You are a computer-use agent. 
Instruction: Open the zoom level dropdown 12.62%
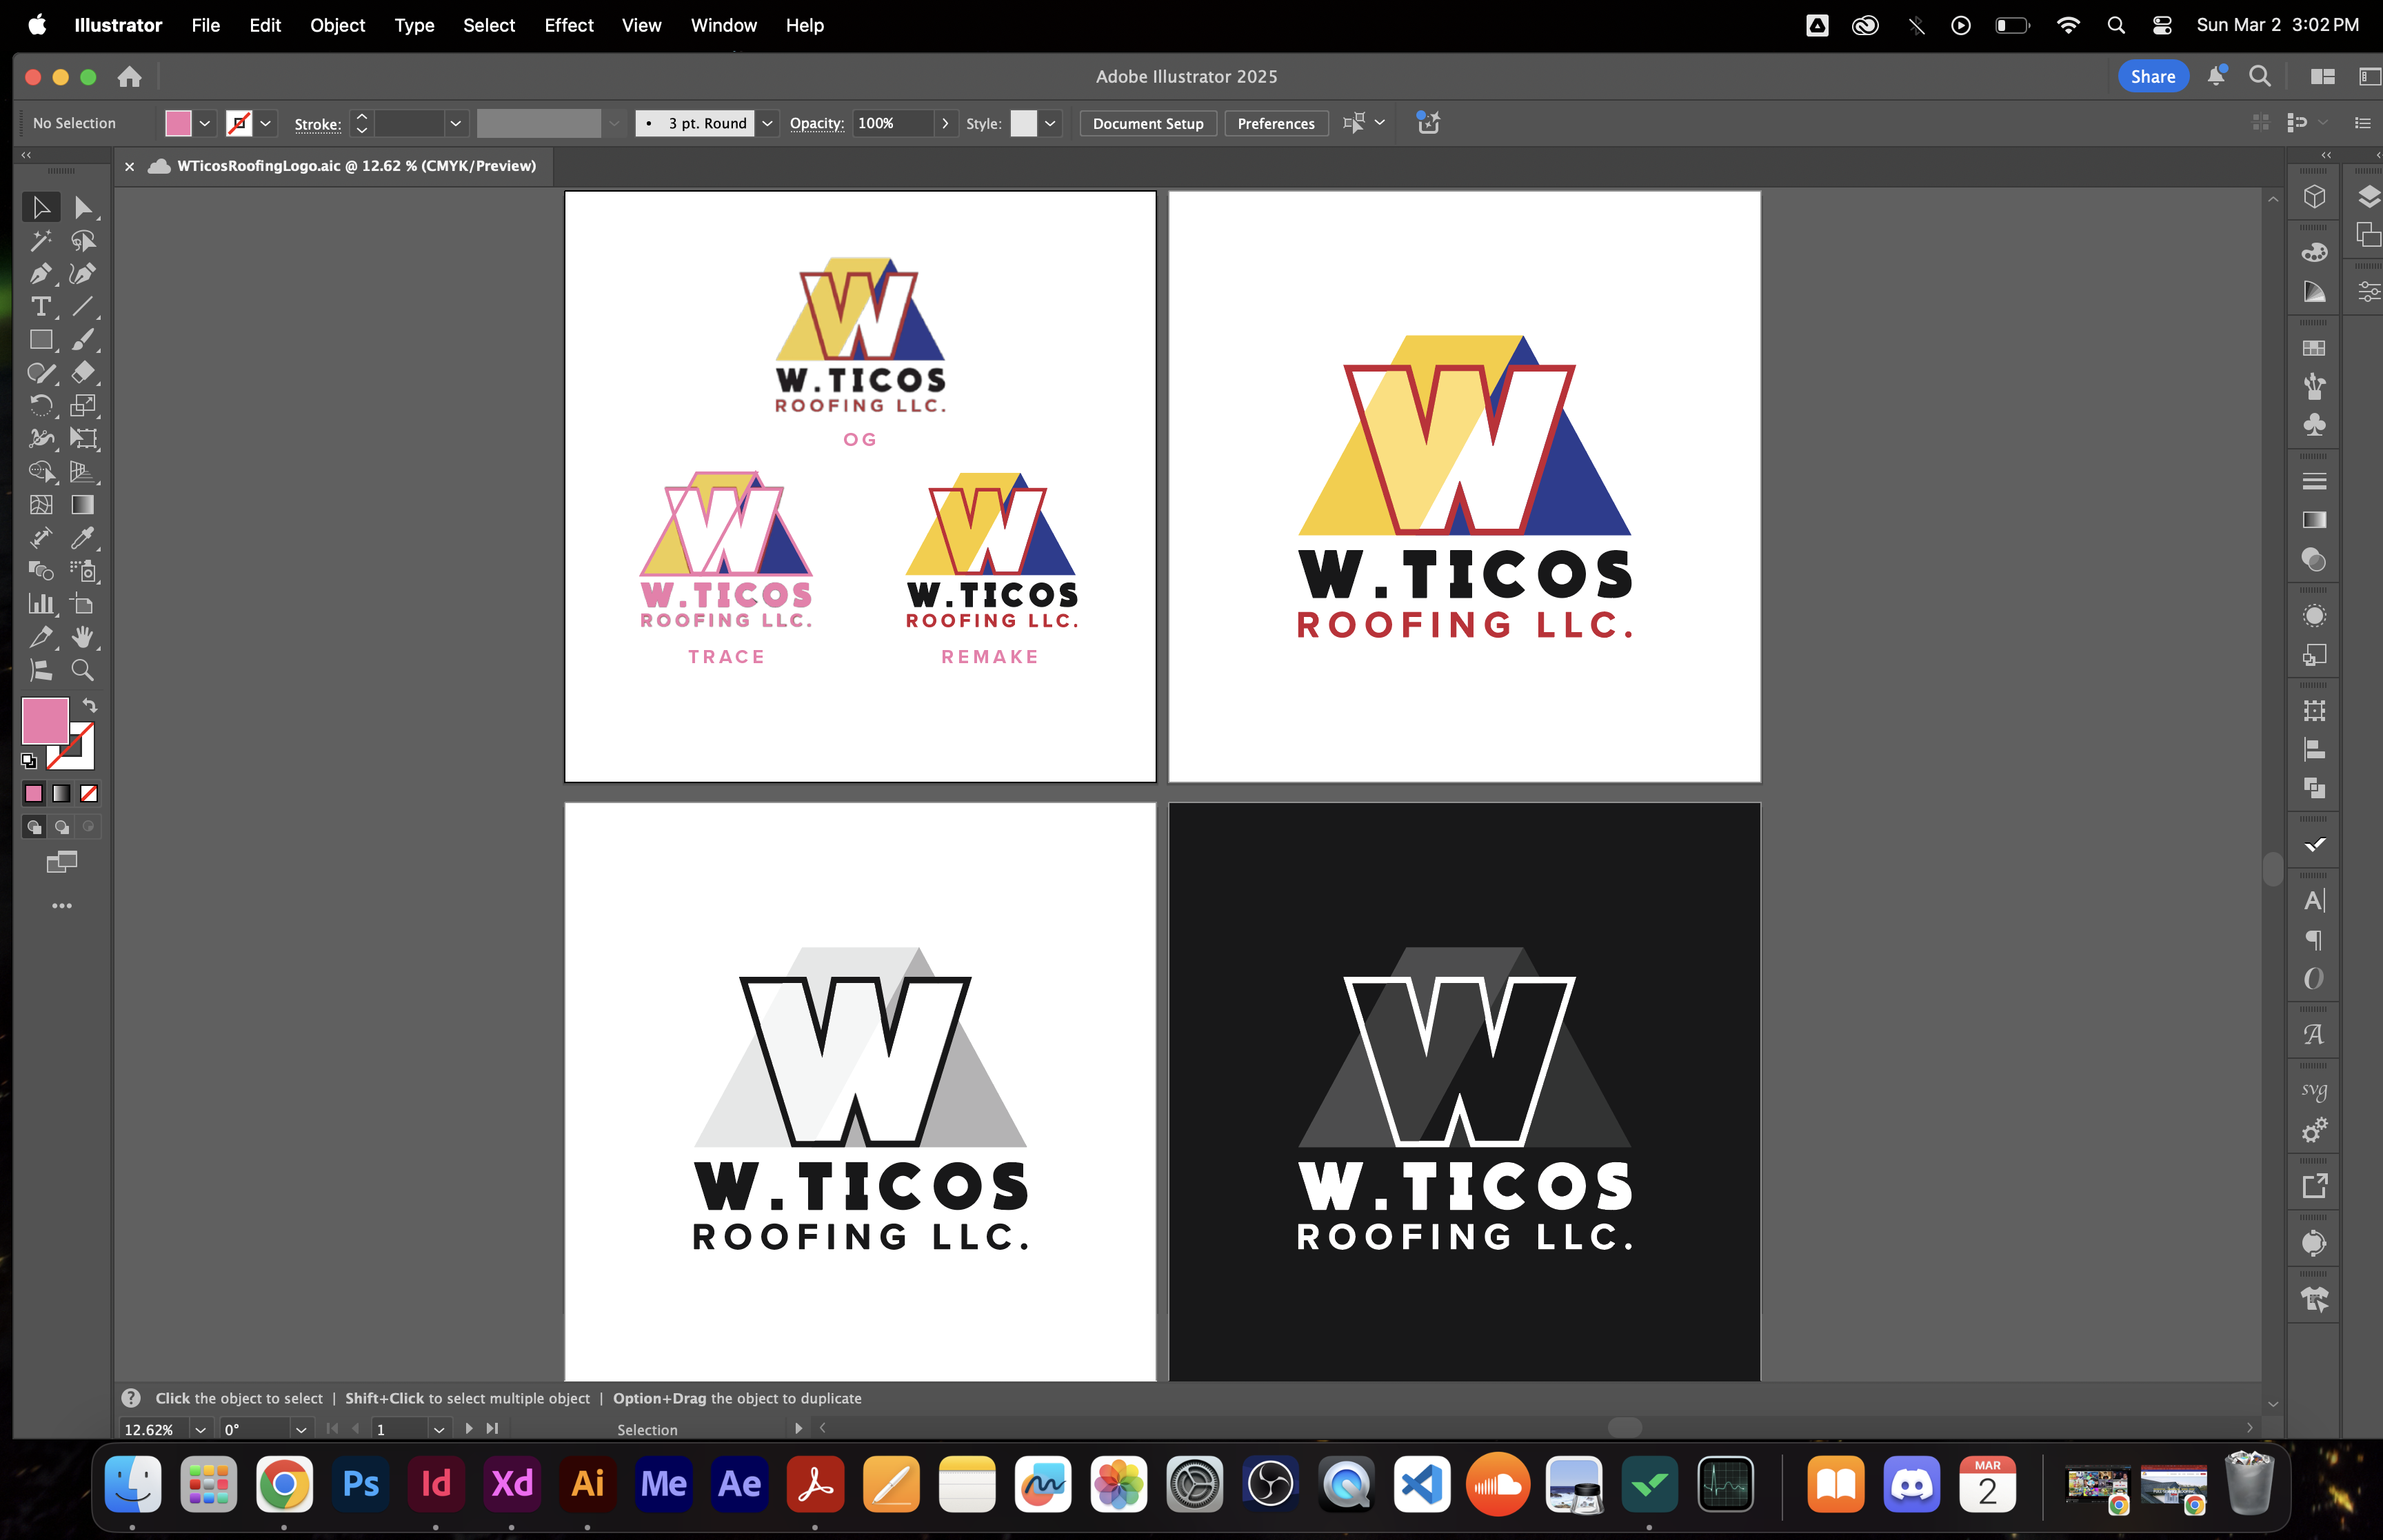pyautogui.click(x=200, y=1429)
